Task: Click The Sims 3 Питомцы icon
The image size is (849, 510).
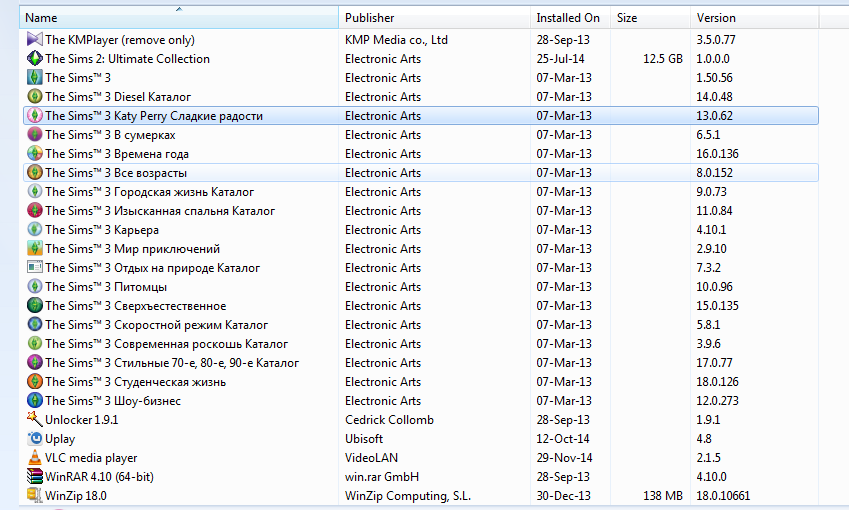Action: click(x=35, y=286)
